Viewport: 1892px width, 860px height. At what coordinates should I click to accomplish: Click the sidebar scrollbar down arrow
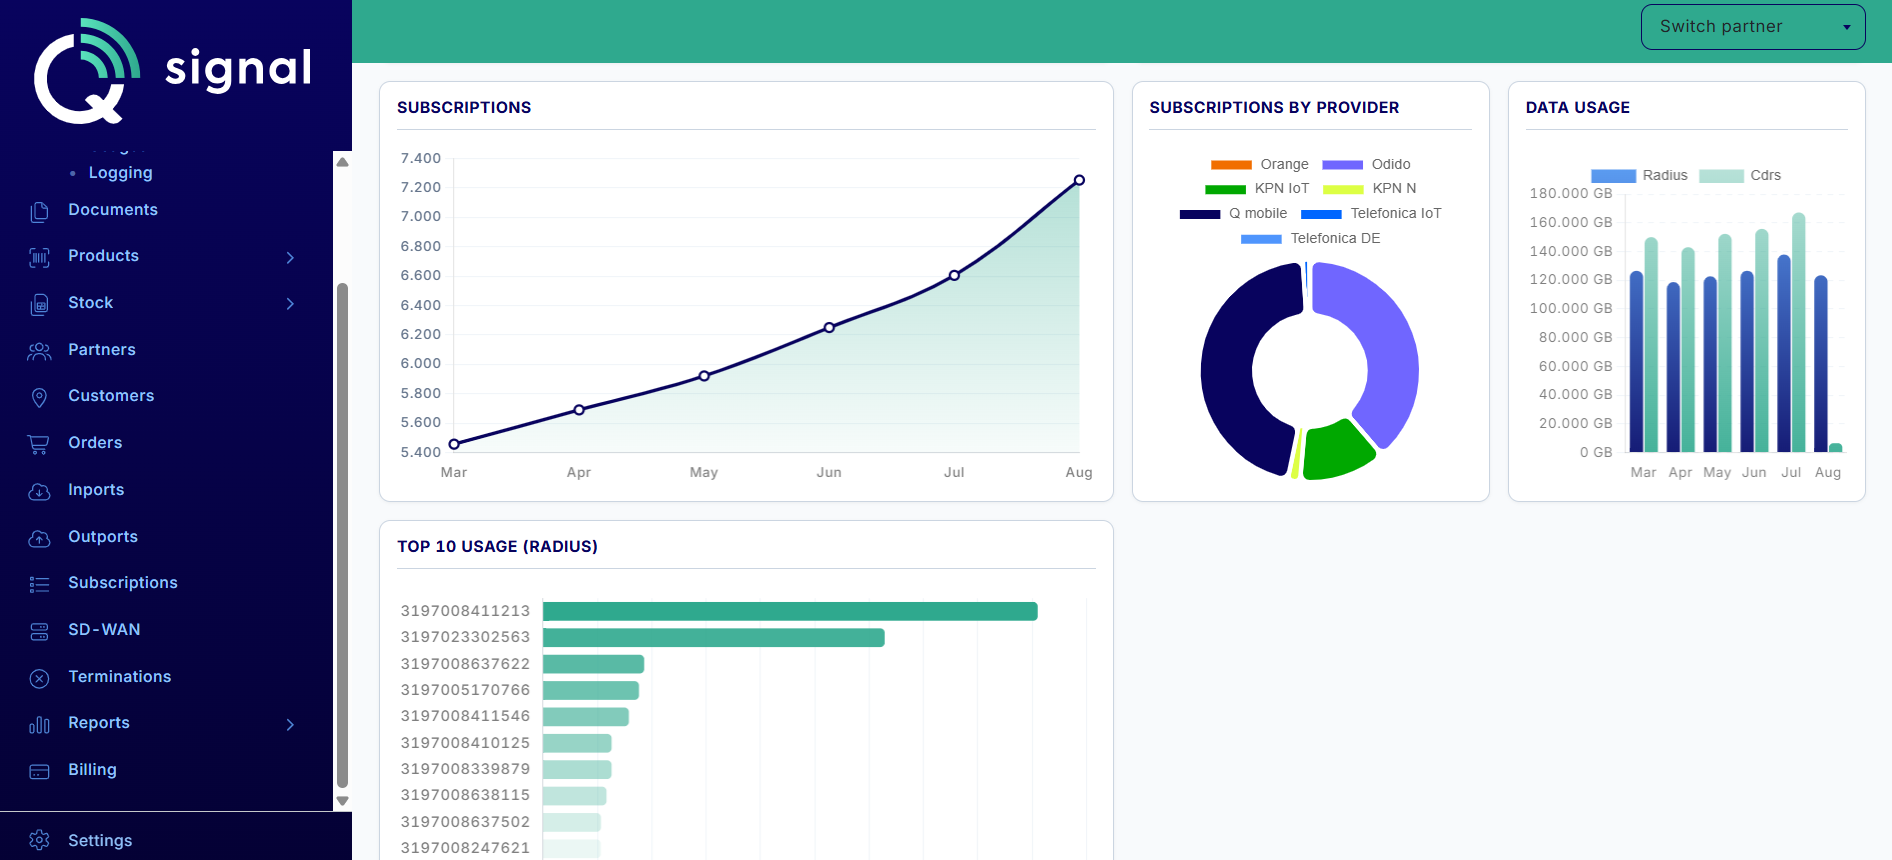(x=342, y=801)
